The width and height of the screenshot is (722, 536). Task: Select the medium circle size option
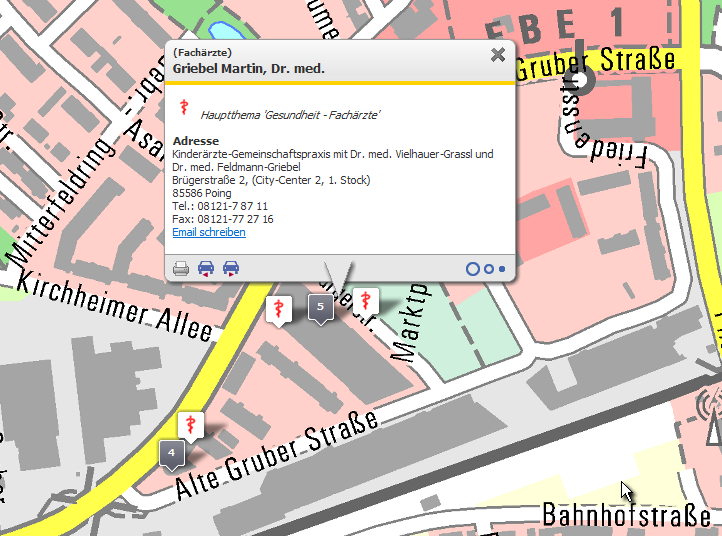click(x=488, y=268)
